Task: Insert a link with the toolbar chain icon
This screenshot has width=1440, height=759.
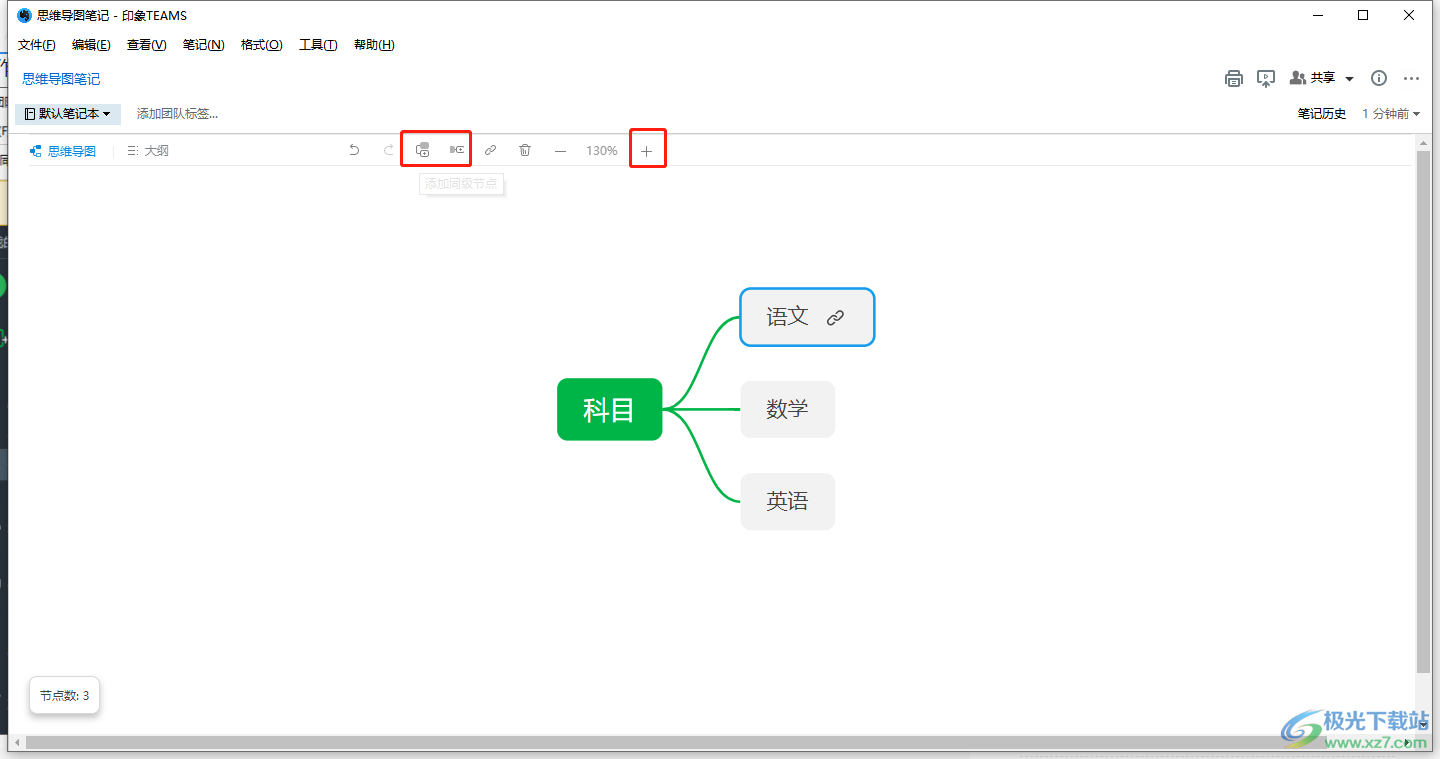Action: (x=490, y=150)
